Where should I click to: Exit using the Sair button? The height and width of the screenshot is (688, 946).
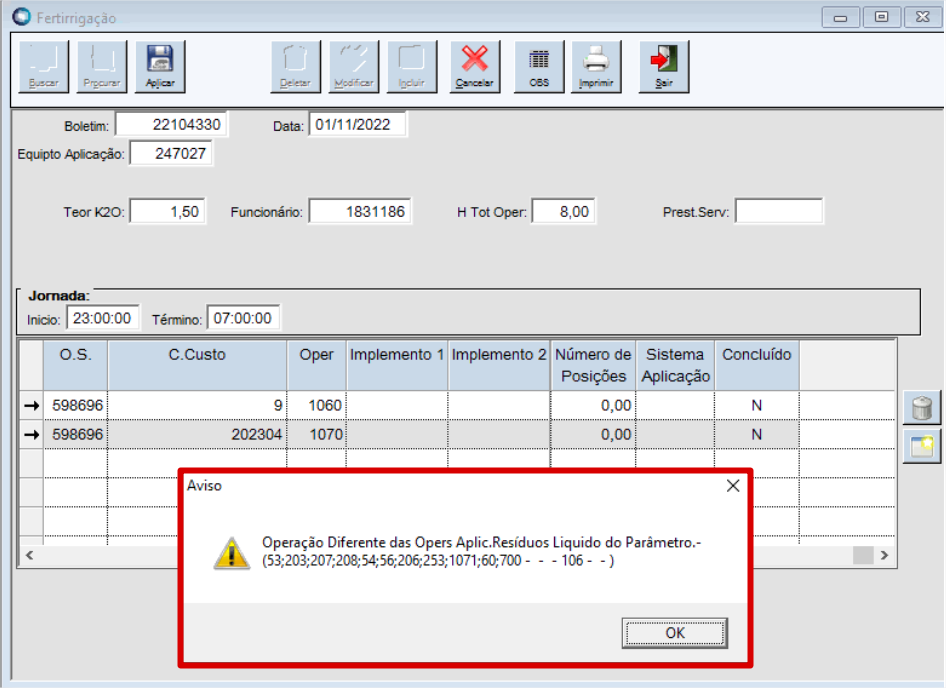click(x=664, y=66)
